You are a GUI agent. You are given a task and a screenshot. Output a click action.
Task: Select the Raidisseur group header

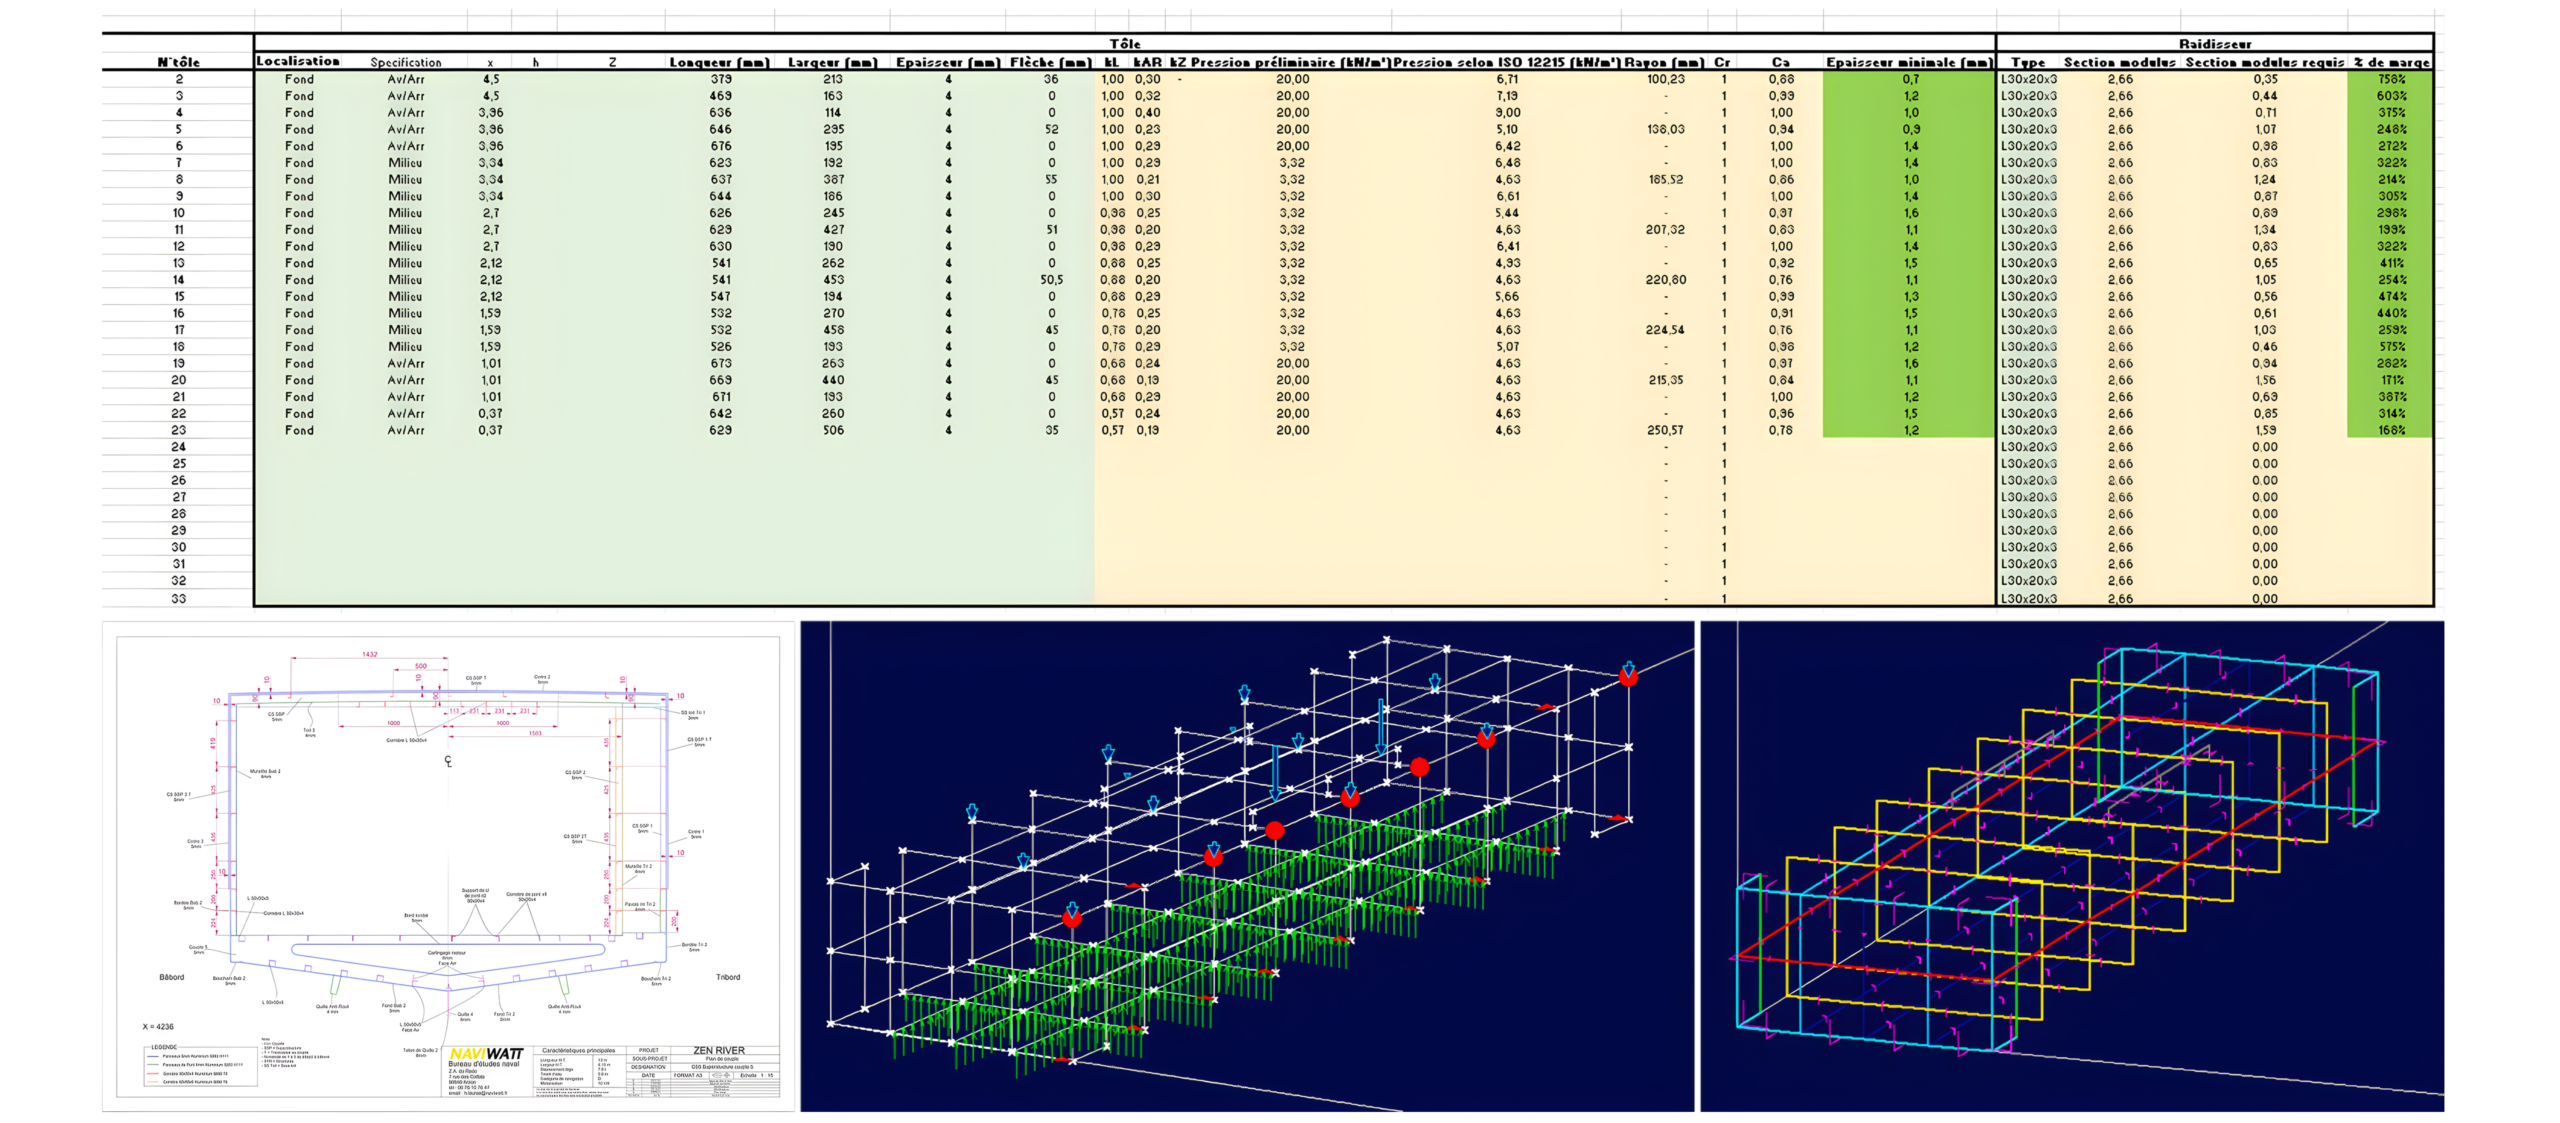tap(2214, 43)
